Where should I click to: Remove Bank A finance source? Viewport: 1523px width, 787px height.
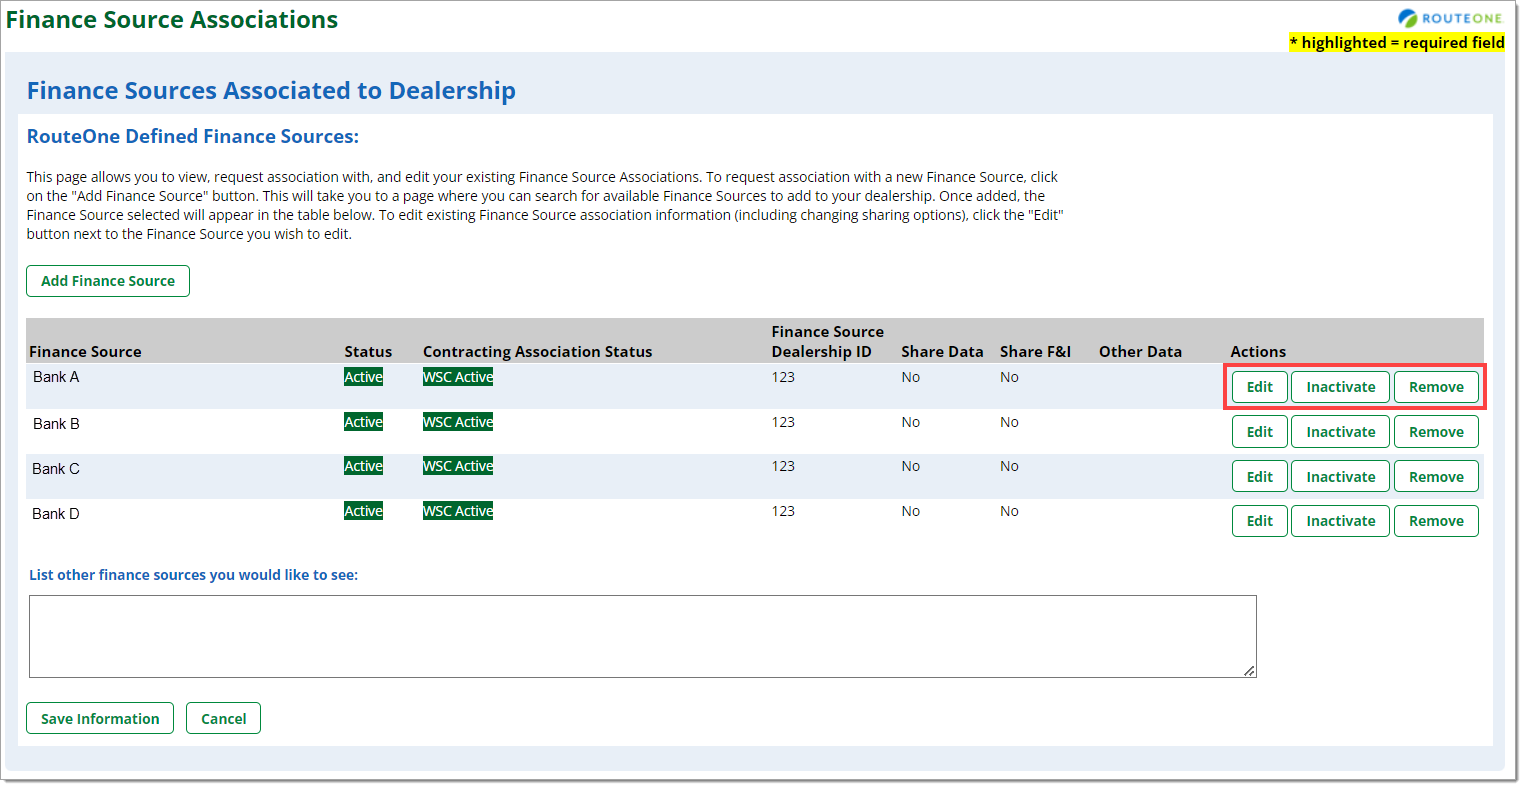click(1436, 387)
